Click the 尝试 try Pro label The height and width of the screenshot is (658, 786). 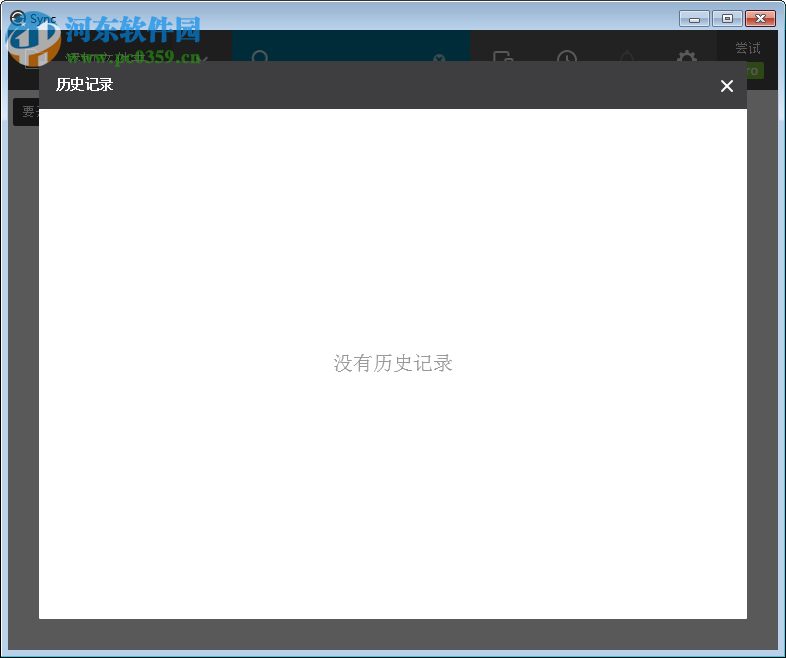click(x=747, y=48)
